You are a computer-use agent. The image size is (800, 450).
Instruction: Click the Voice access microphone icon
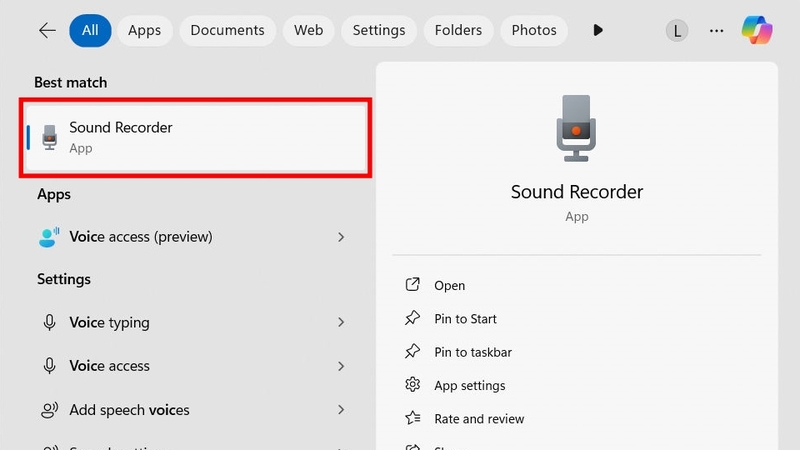tap(49, 366)
